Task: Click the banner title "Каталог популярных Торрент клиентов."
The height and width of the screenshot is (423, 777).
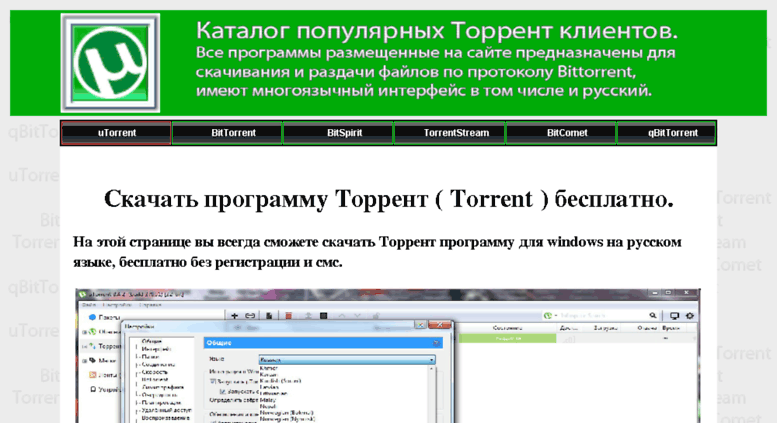Action: coord(437,31)
